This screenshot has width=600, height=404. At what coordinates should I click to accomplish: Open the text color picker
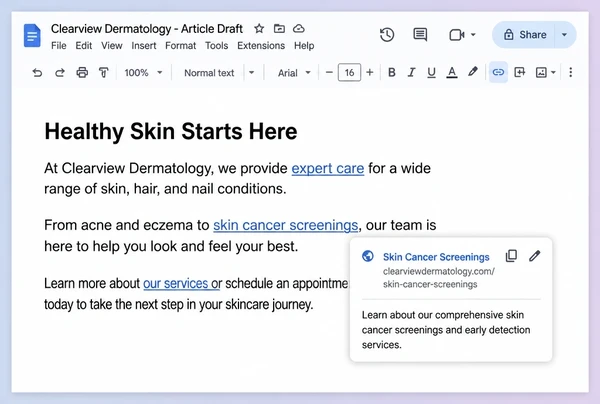click(x=452, y=72)
